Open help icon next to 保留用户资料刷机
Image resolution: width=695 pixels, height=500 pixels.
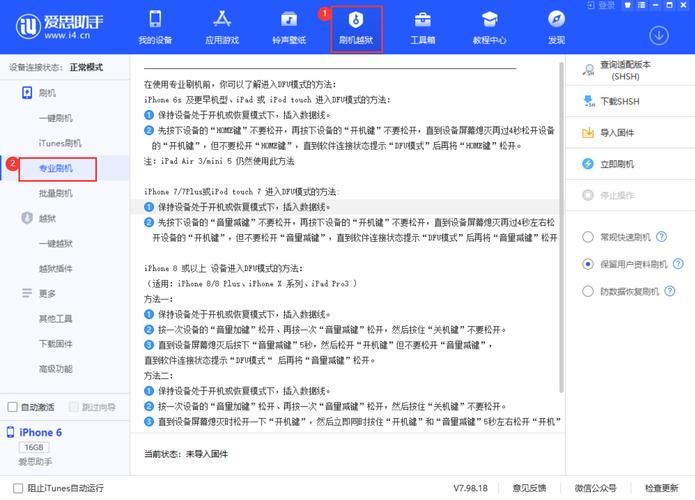[x=678, y=264]
